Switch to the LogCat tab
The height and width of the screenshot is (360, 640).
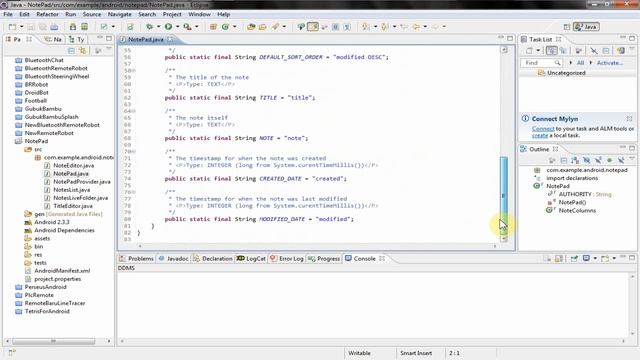tap(251, 259)
